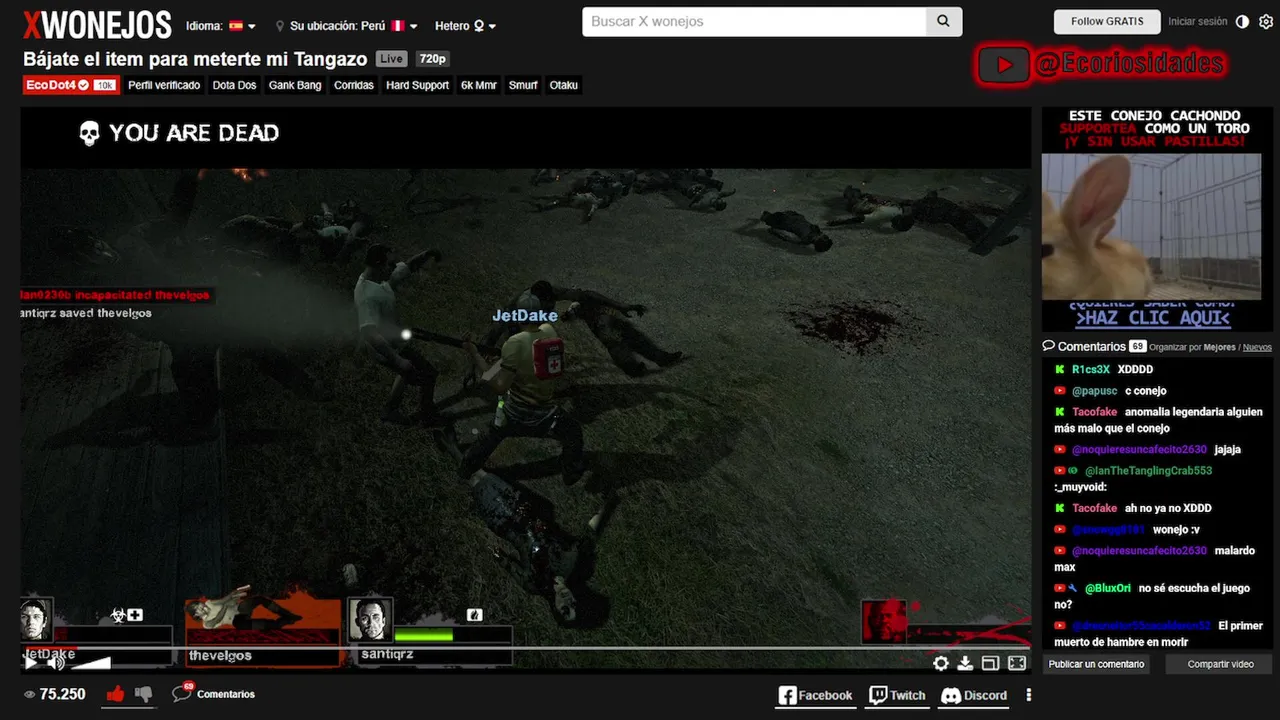Open the EcoDot4 channel tag
1280x720 pixels.
(x=70, y=85)
